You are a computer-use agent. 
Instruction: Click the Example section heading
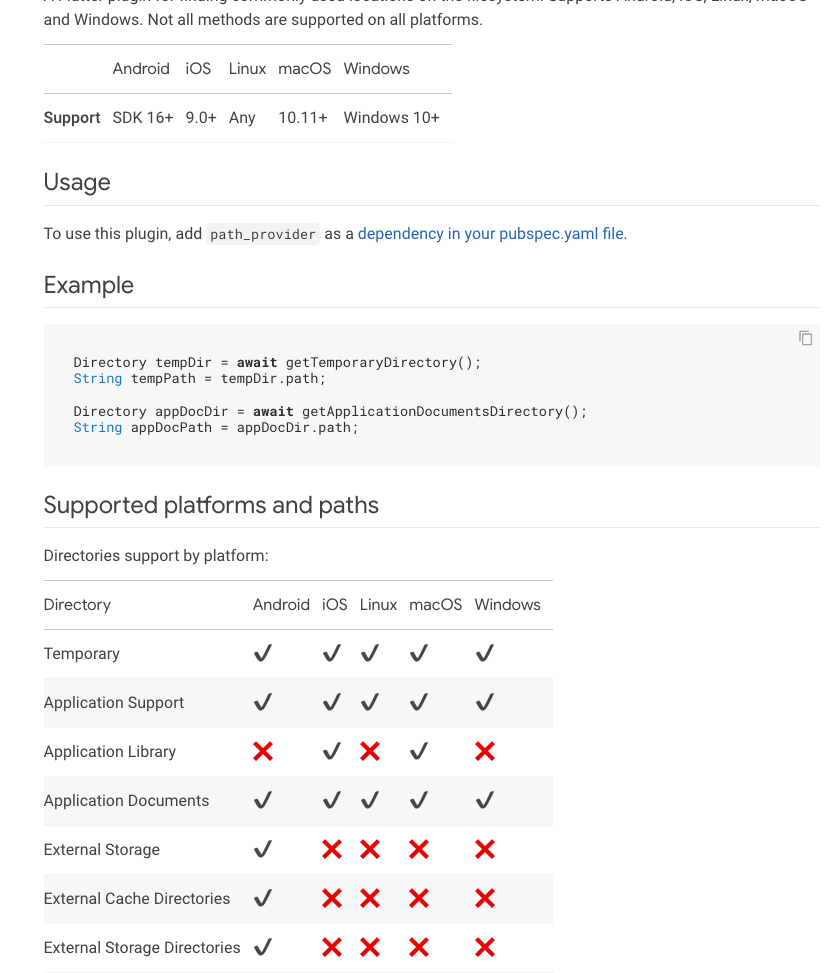(89, 285)
